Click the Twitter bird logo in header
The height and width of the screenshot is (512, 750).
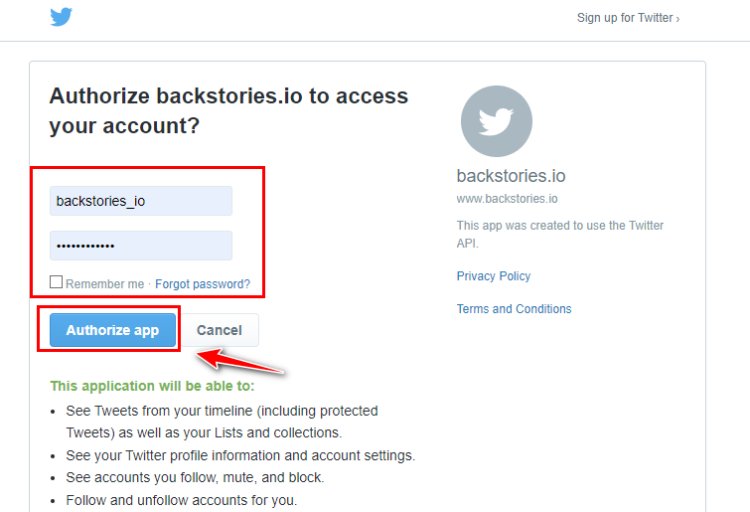point(61,17)
